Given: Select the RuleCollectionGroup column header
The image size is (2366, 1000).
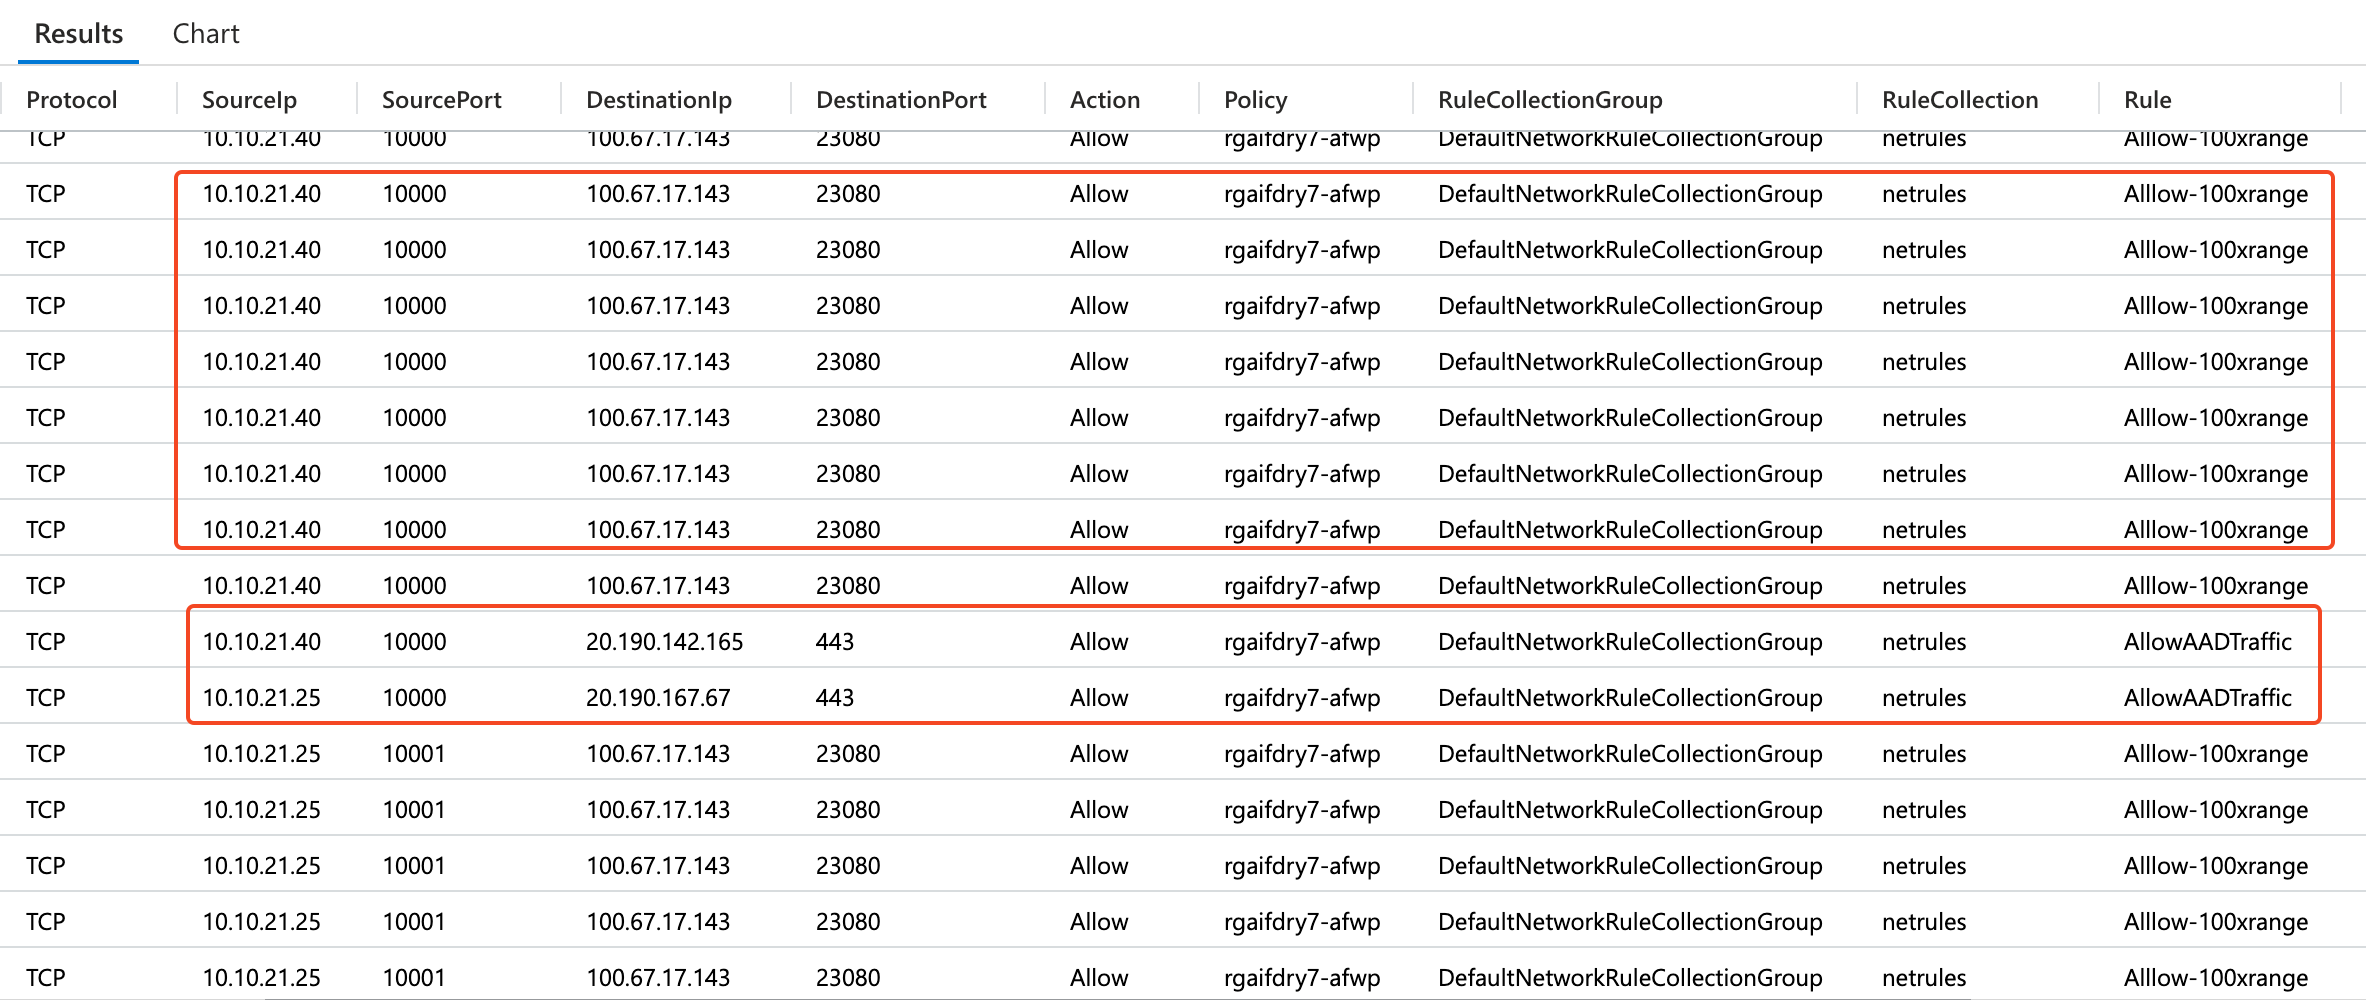Looking at the screenshot, I should pos(1549,100).
